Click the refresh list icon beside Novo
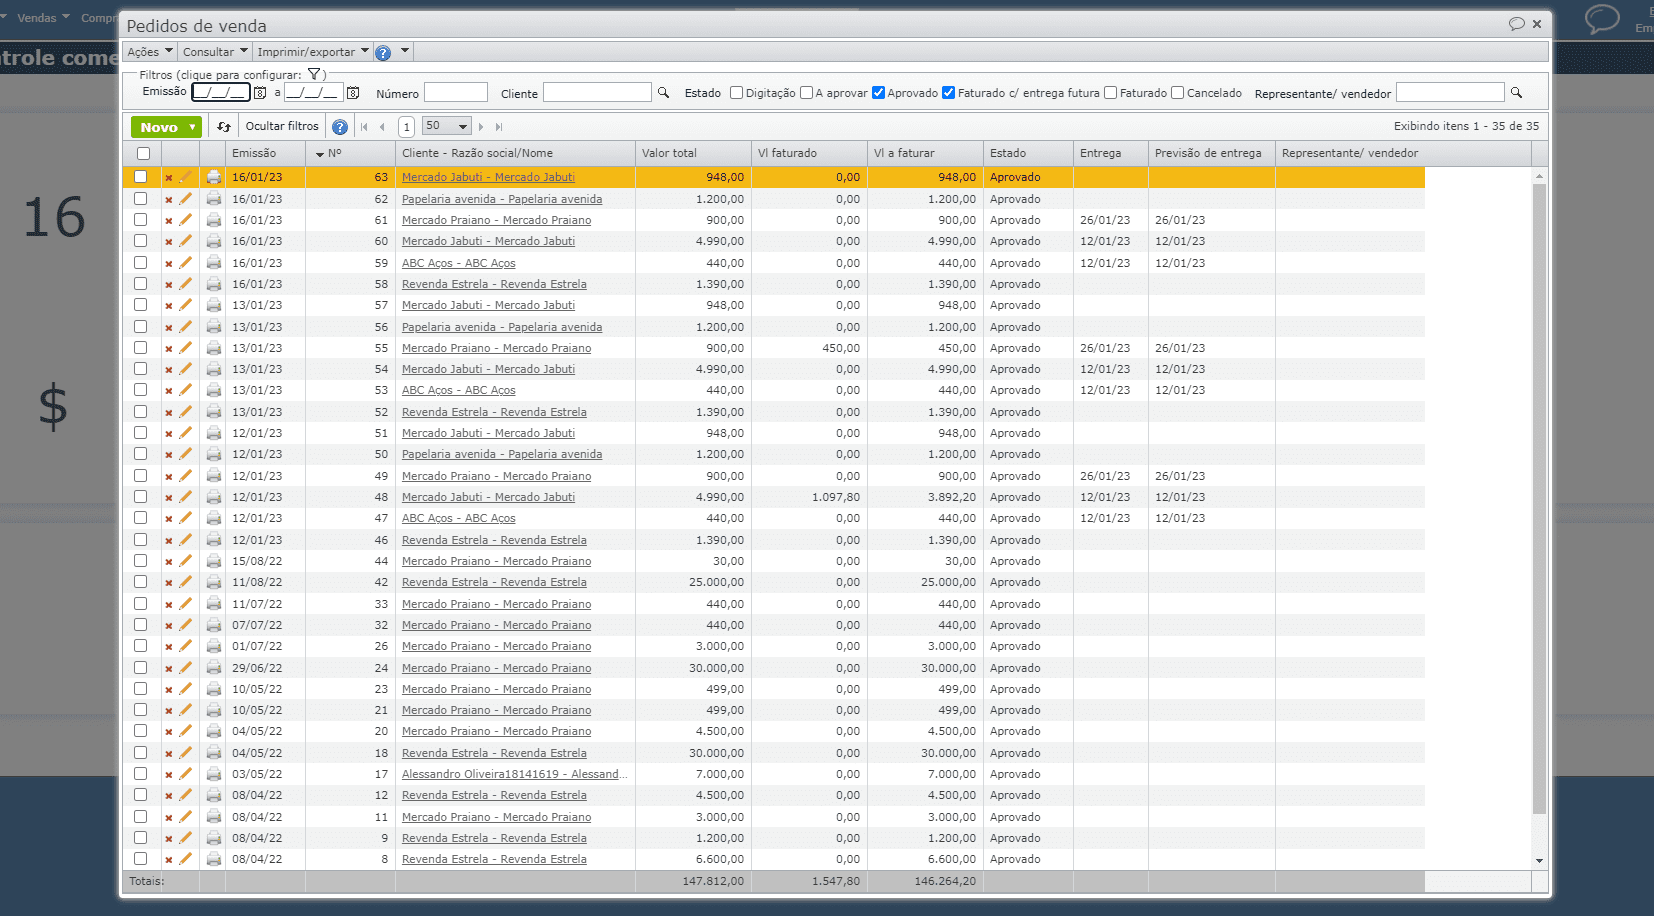 (224, 127)
